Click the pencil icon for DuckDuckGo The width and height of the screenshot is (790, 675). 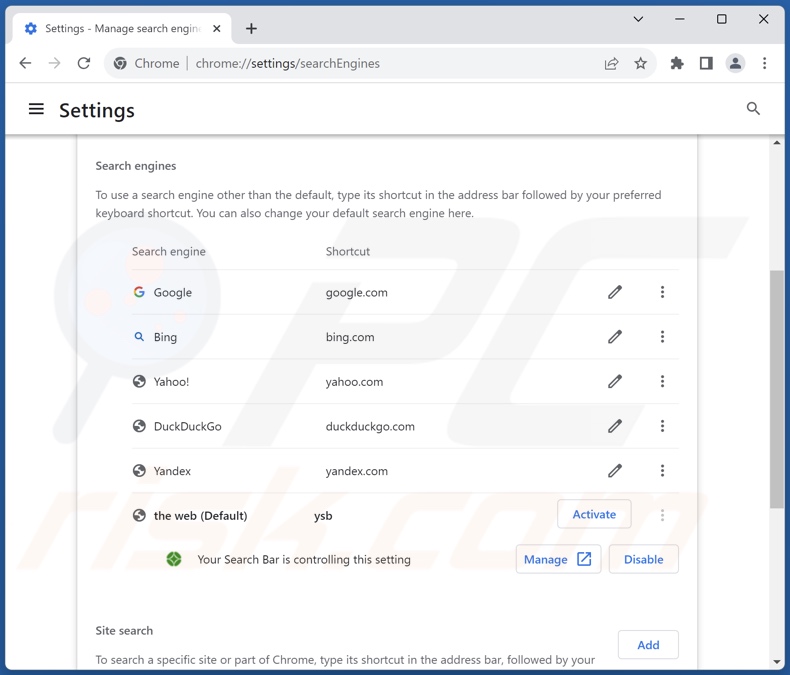click(x=615, y=426)
